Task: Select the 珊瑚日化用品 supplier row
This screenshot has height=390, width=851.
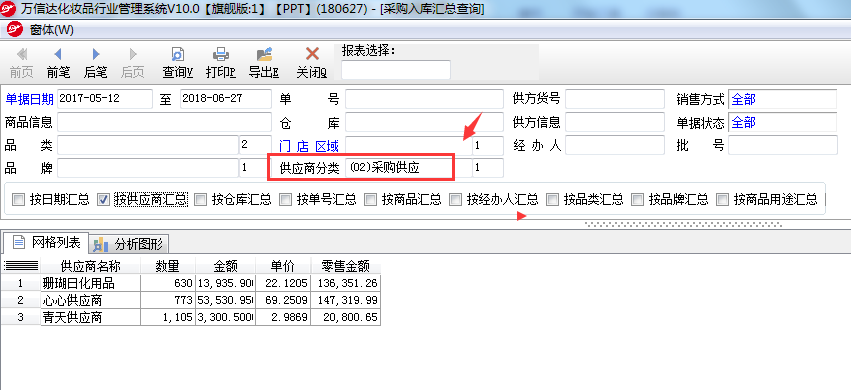Action: [90, 283]
